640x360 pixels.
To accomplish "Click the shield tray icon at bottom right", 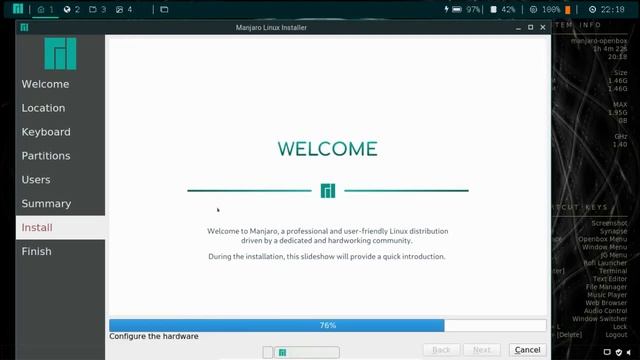I will (619, 352).
